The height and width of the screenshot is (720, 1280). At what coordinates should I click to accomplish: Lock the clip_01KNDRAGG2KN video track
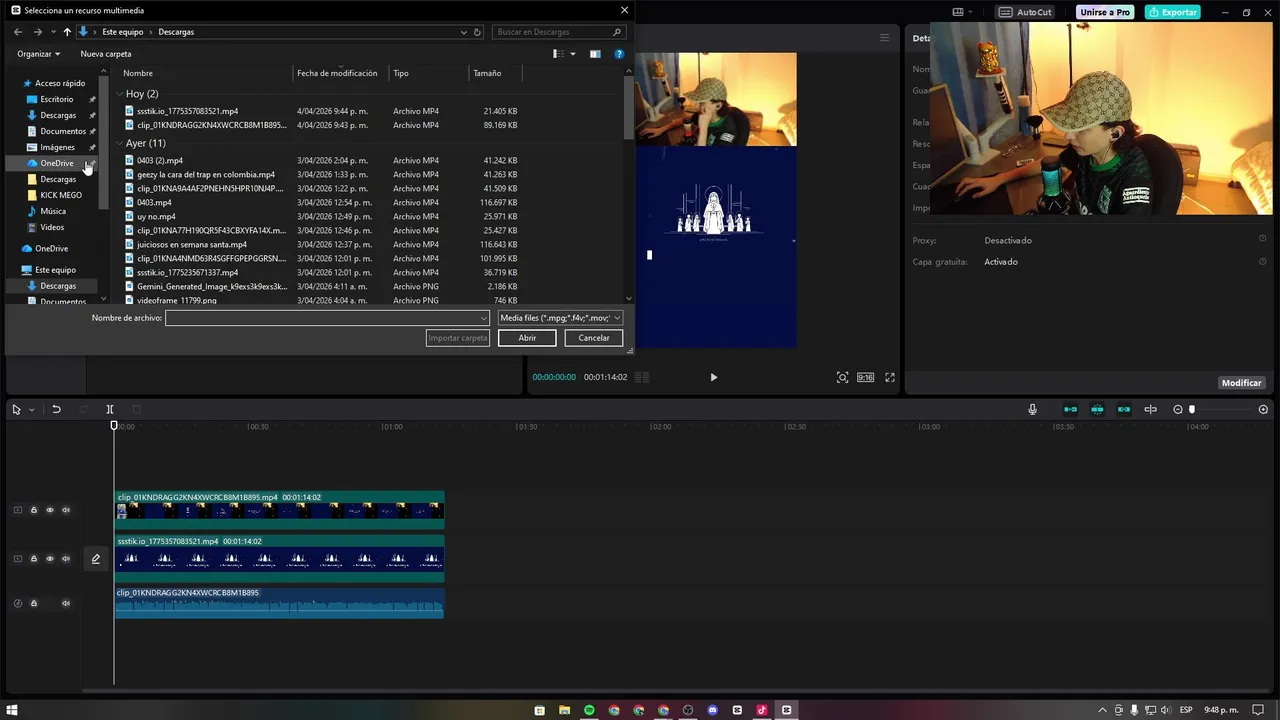pyautogui.click(x=33, y=510)
